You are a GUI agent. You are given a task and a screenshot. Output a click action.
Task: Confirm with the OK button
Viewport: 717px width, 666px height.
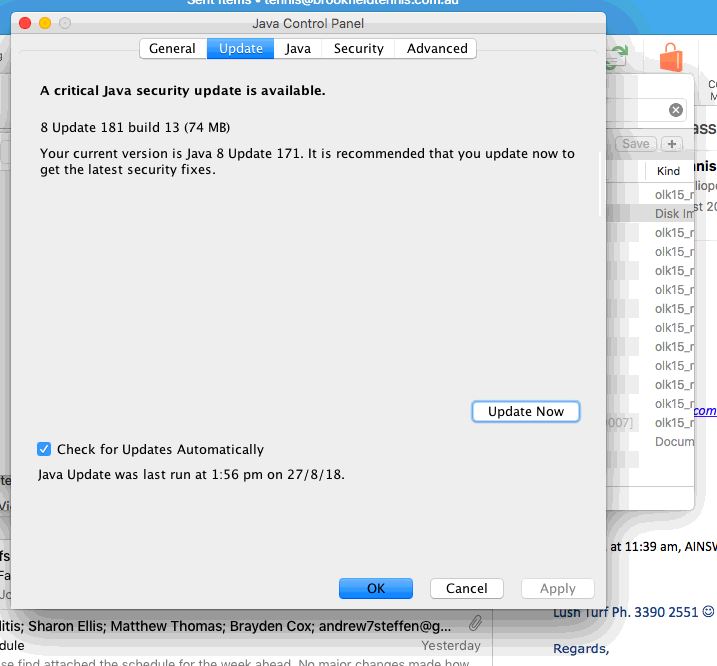pyautogui.click(x=375, y=588)
